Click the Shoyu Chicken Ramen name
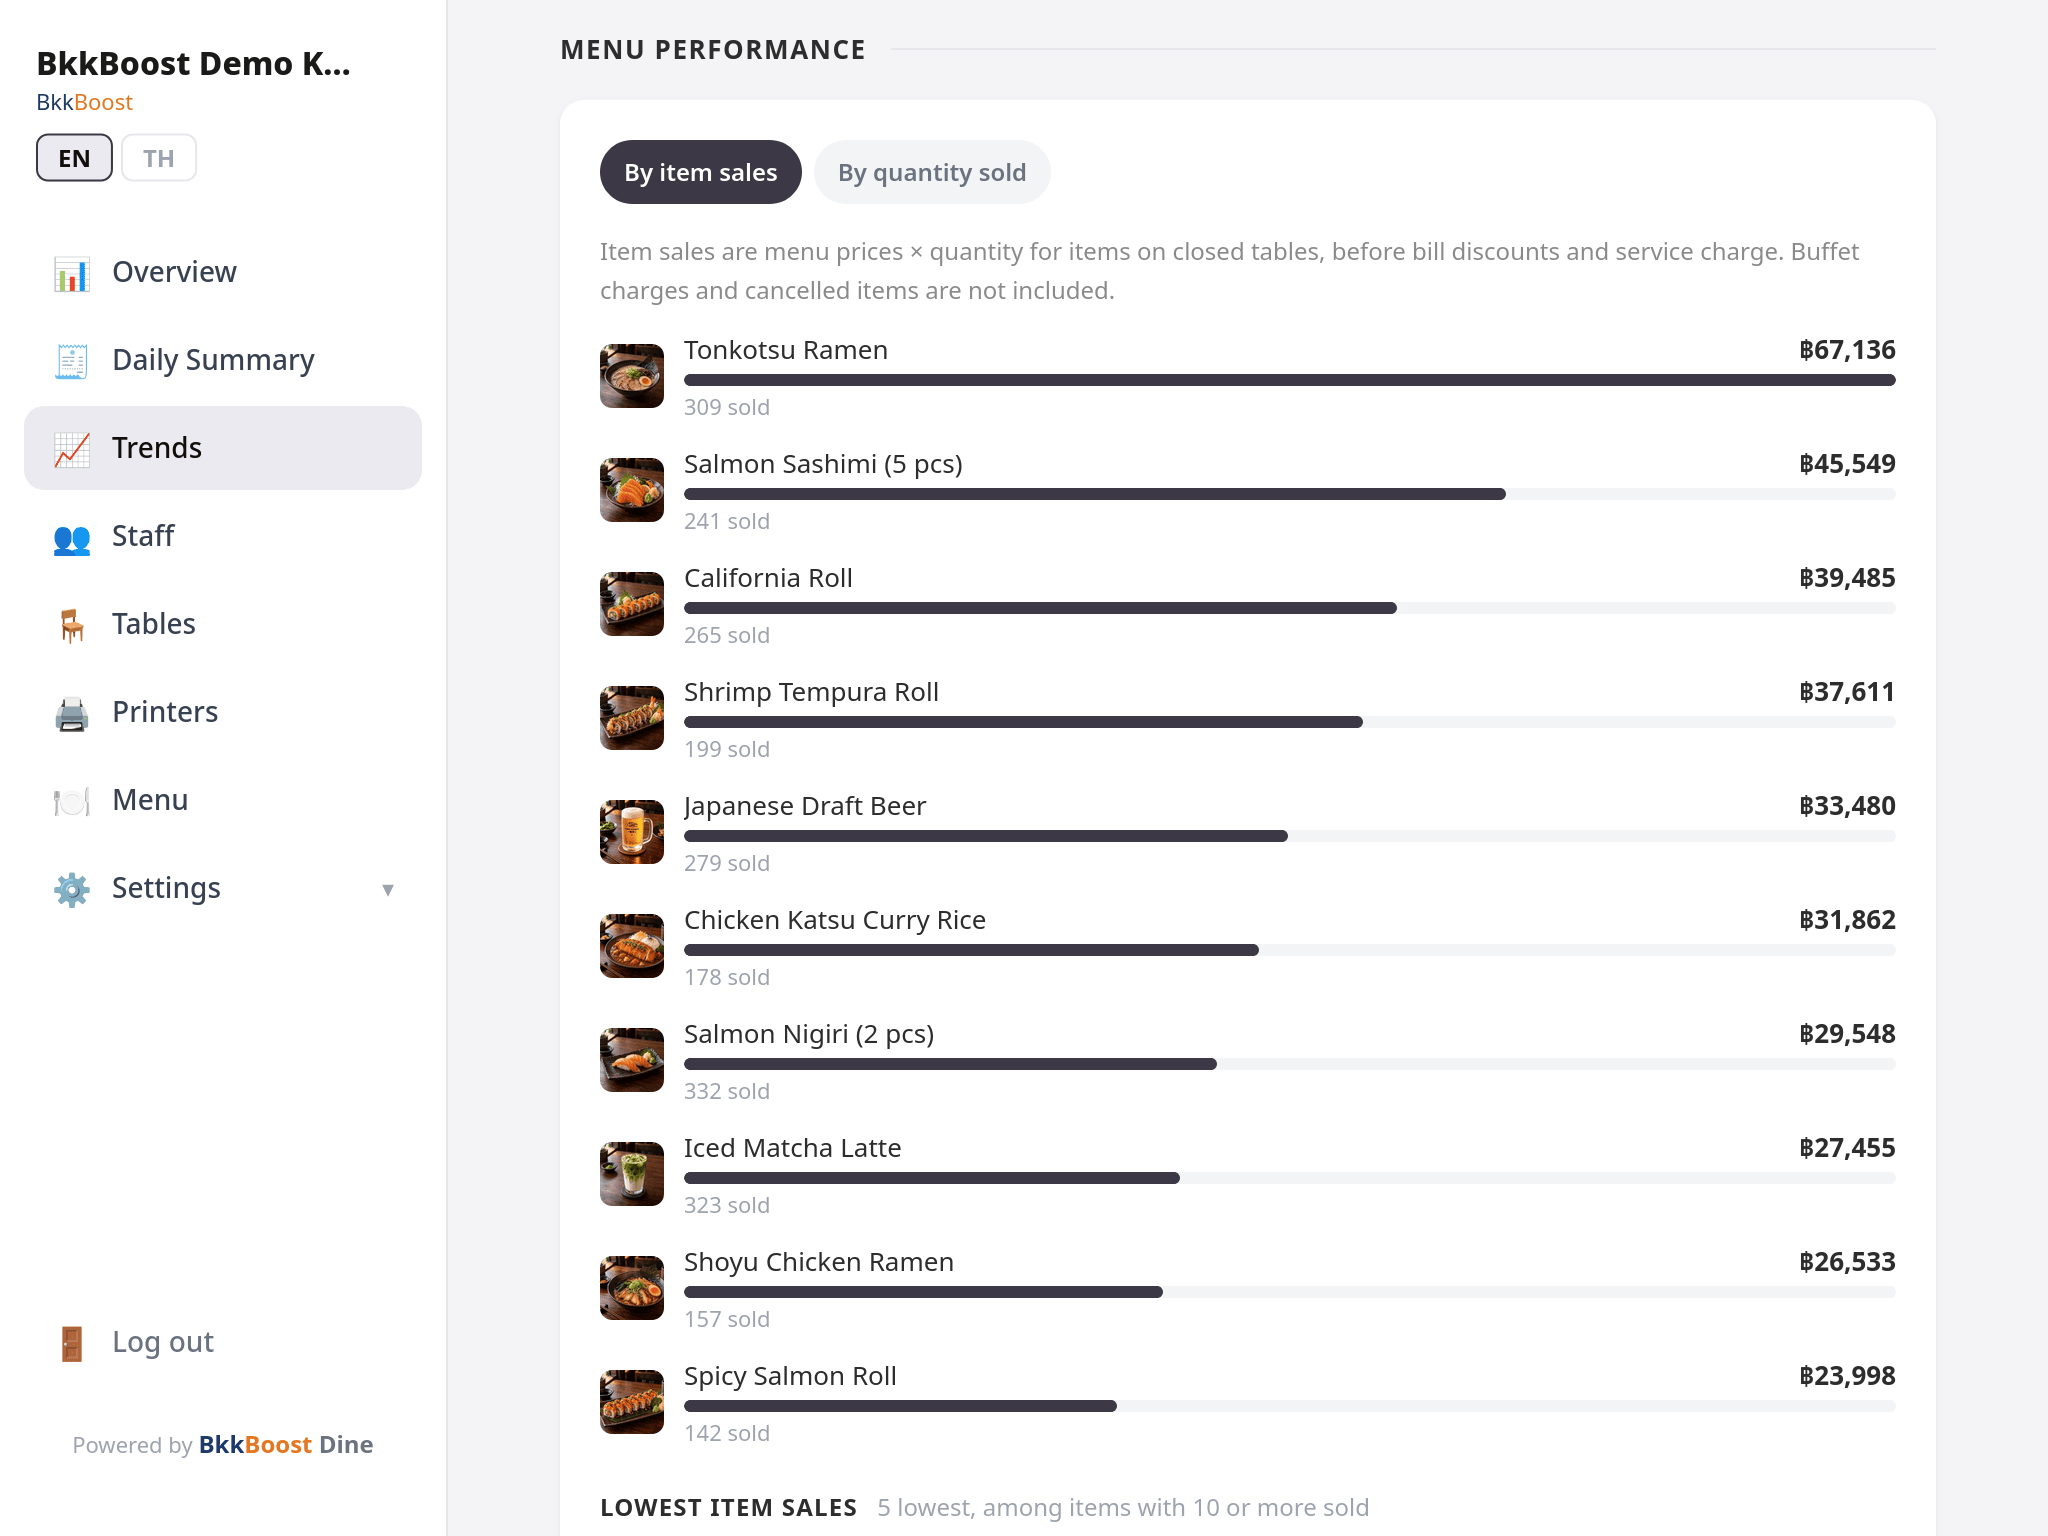Image resolution: width=2048 pixels, height=1536 pixels. click(x=819, y=1262)
